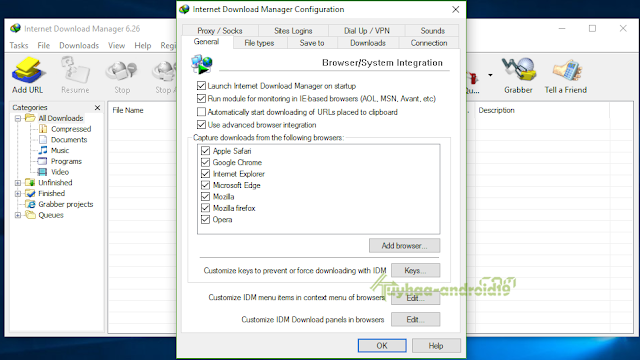Select the Music category note icon
This screenshot has width=640, height=360.
click(x=43, y=150)
